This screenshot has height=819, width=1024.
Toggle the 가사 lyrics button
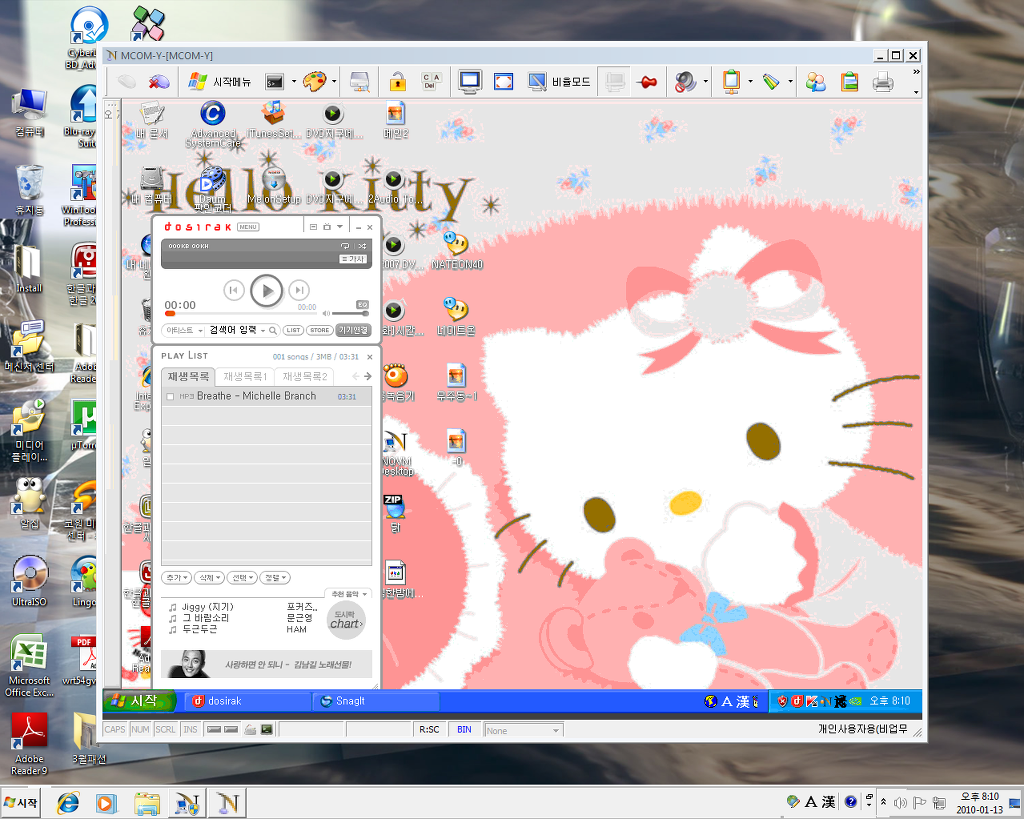tap(353, 259)
